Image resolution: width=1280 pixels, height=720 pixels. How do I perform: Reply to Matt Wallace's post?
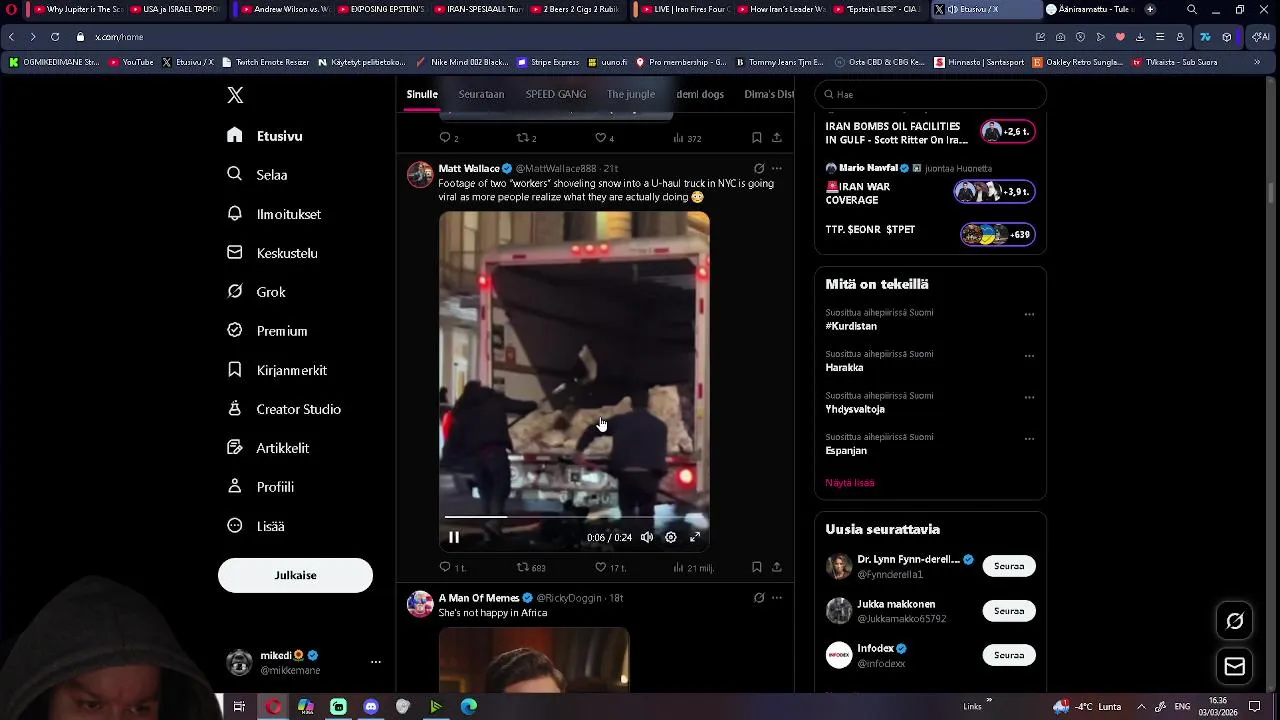[x=452, y=567]
